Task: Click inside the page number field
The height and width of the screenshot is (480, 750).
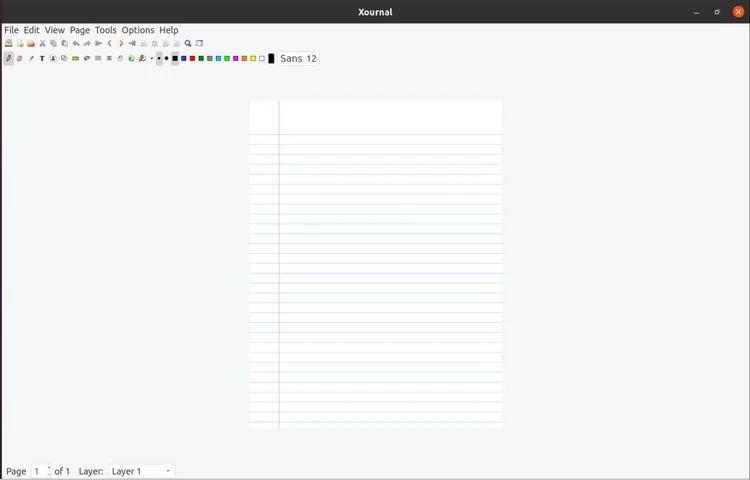Action: 38,471
